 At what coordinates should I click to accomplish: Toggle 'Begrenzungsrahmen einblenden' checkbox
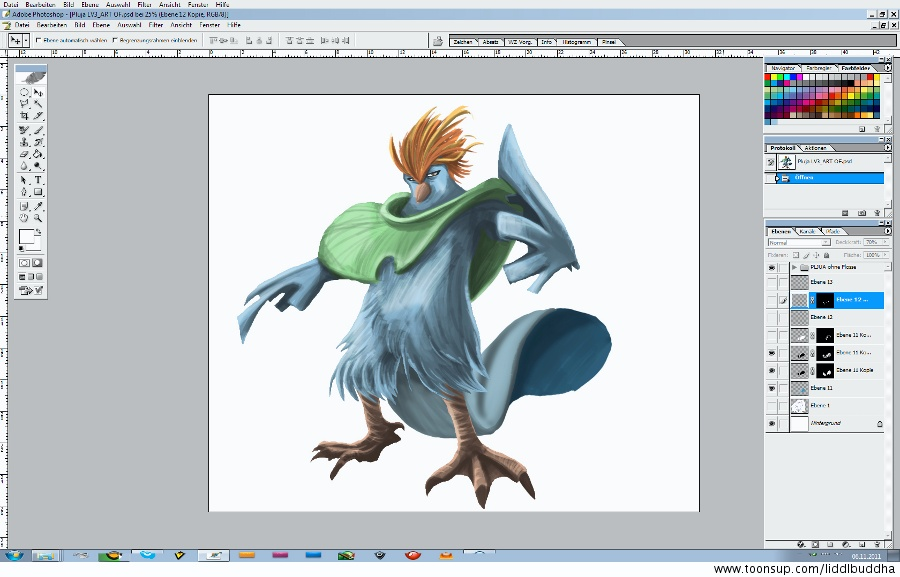[x=115, y=40]
